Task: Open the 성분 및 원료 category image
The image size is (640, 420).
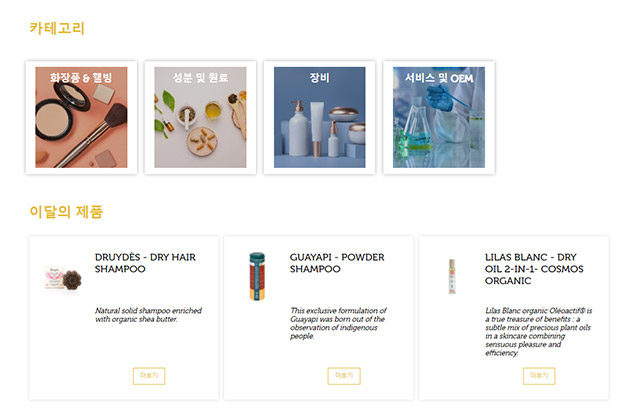Action: click(200, 117)
